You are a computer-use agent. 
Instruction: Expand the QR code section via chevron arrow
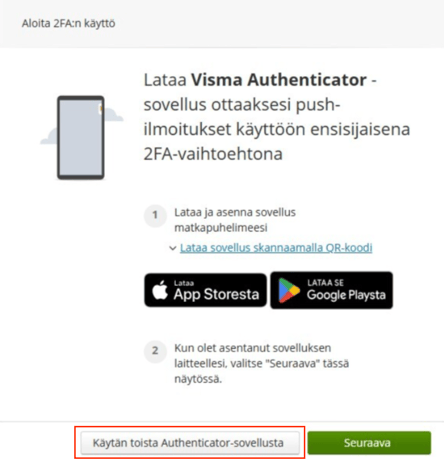pyautogui.click(x=173, y=248)
